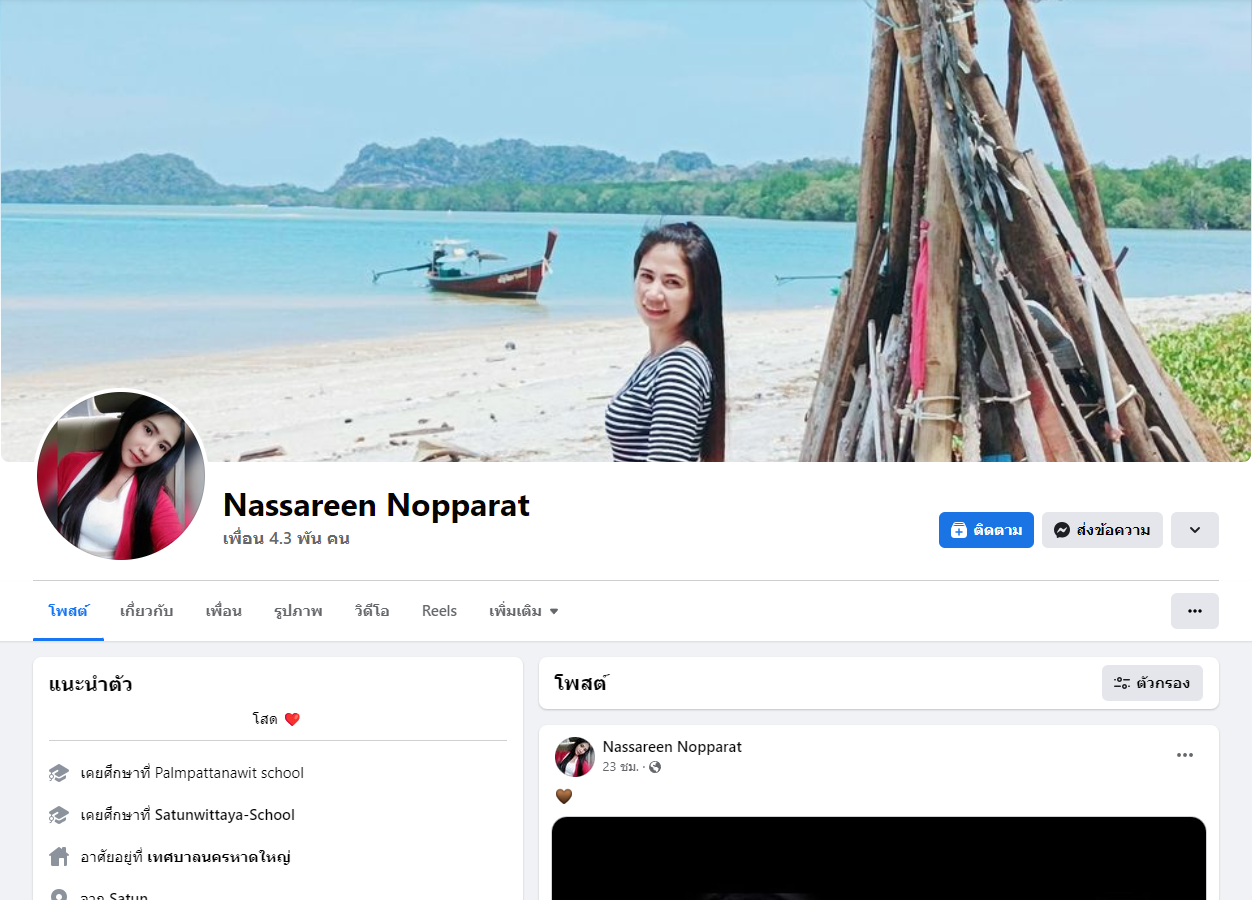Click the ตัวกรอง filter button

[1152, 683]
